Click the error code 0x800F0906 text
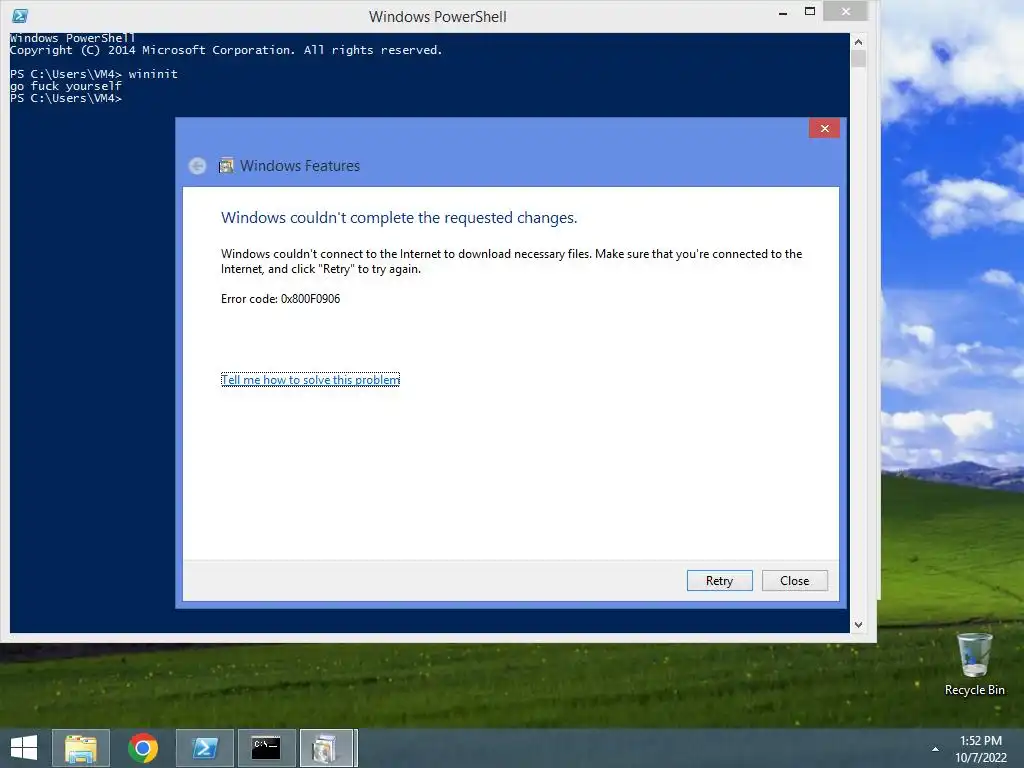Viewport: 1024px width, 768px height. (x=310, y=298)
